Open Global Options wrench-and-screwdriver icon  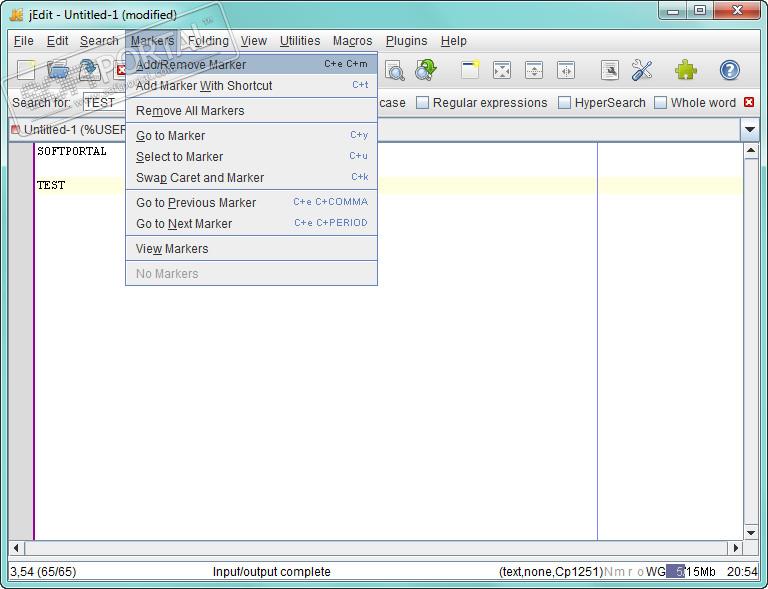tap(642, 70)
